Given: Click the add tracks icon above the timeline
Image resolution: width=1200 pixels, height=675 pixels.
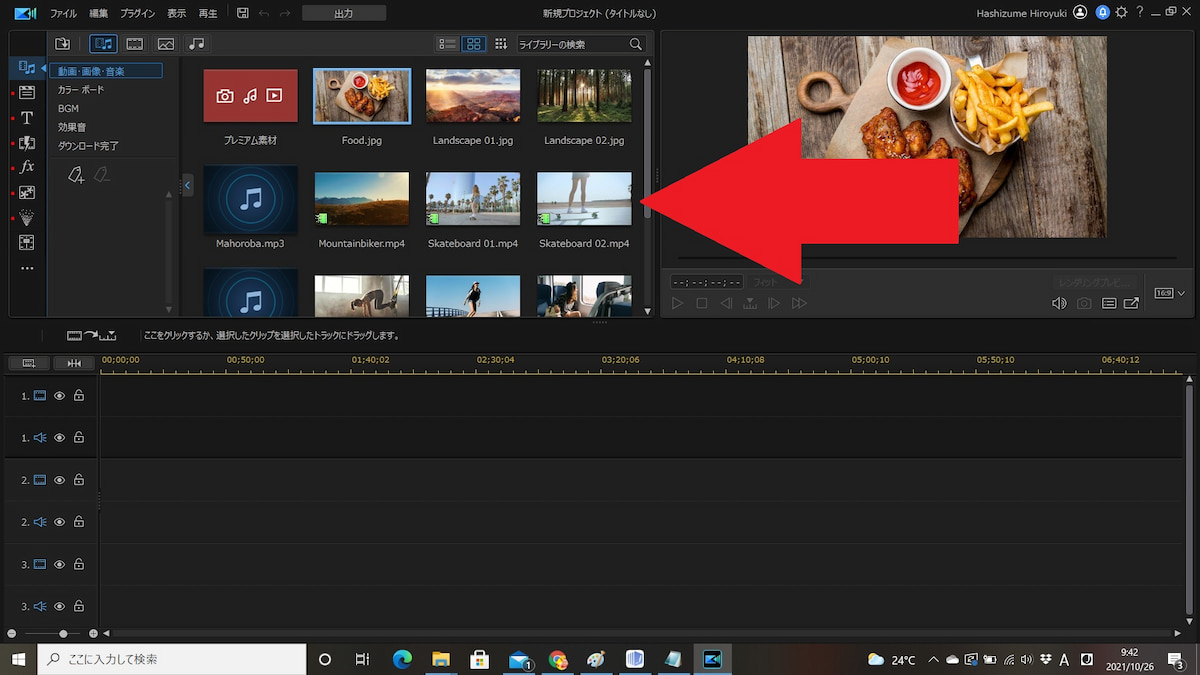Looking at the screenshot, I should coord(28,363).
